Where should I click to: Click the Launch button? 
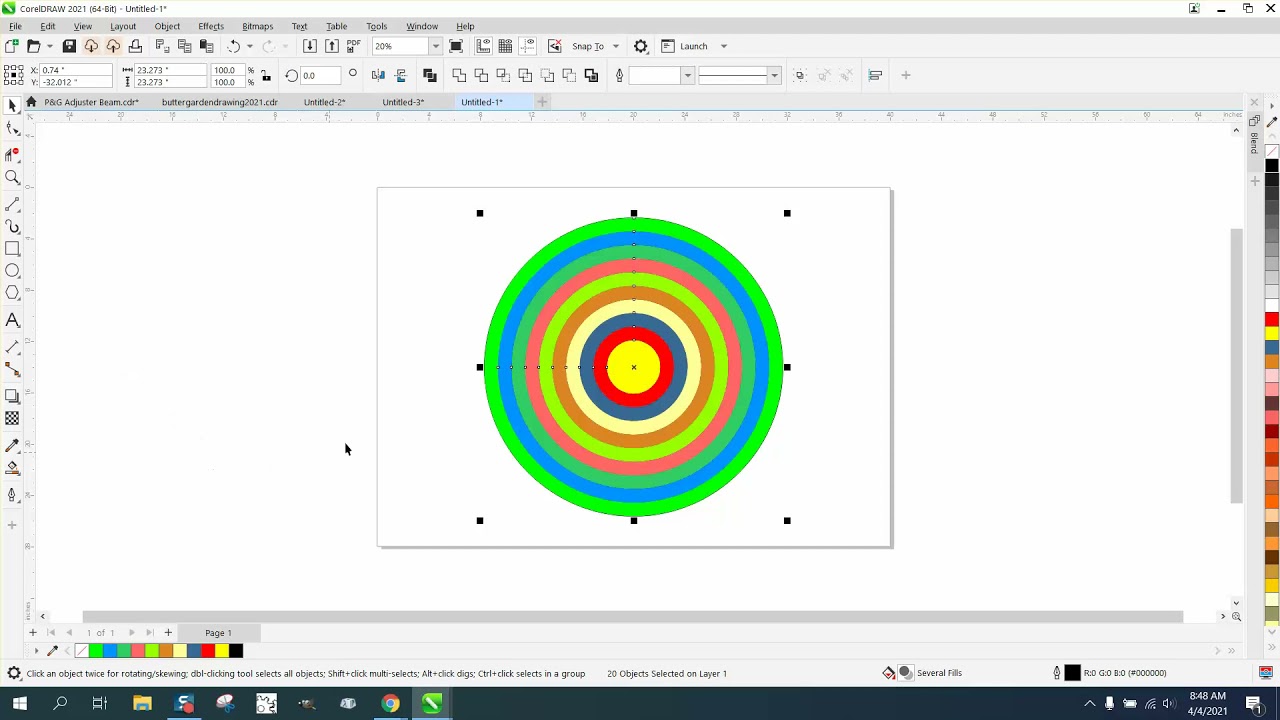[x=684, y=46]
